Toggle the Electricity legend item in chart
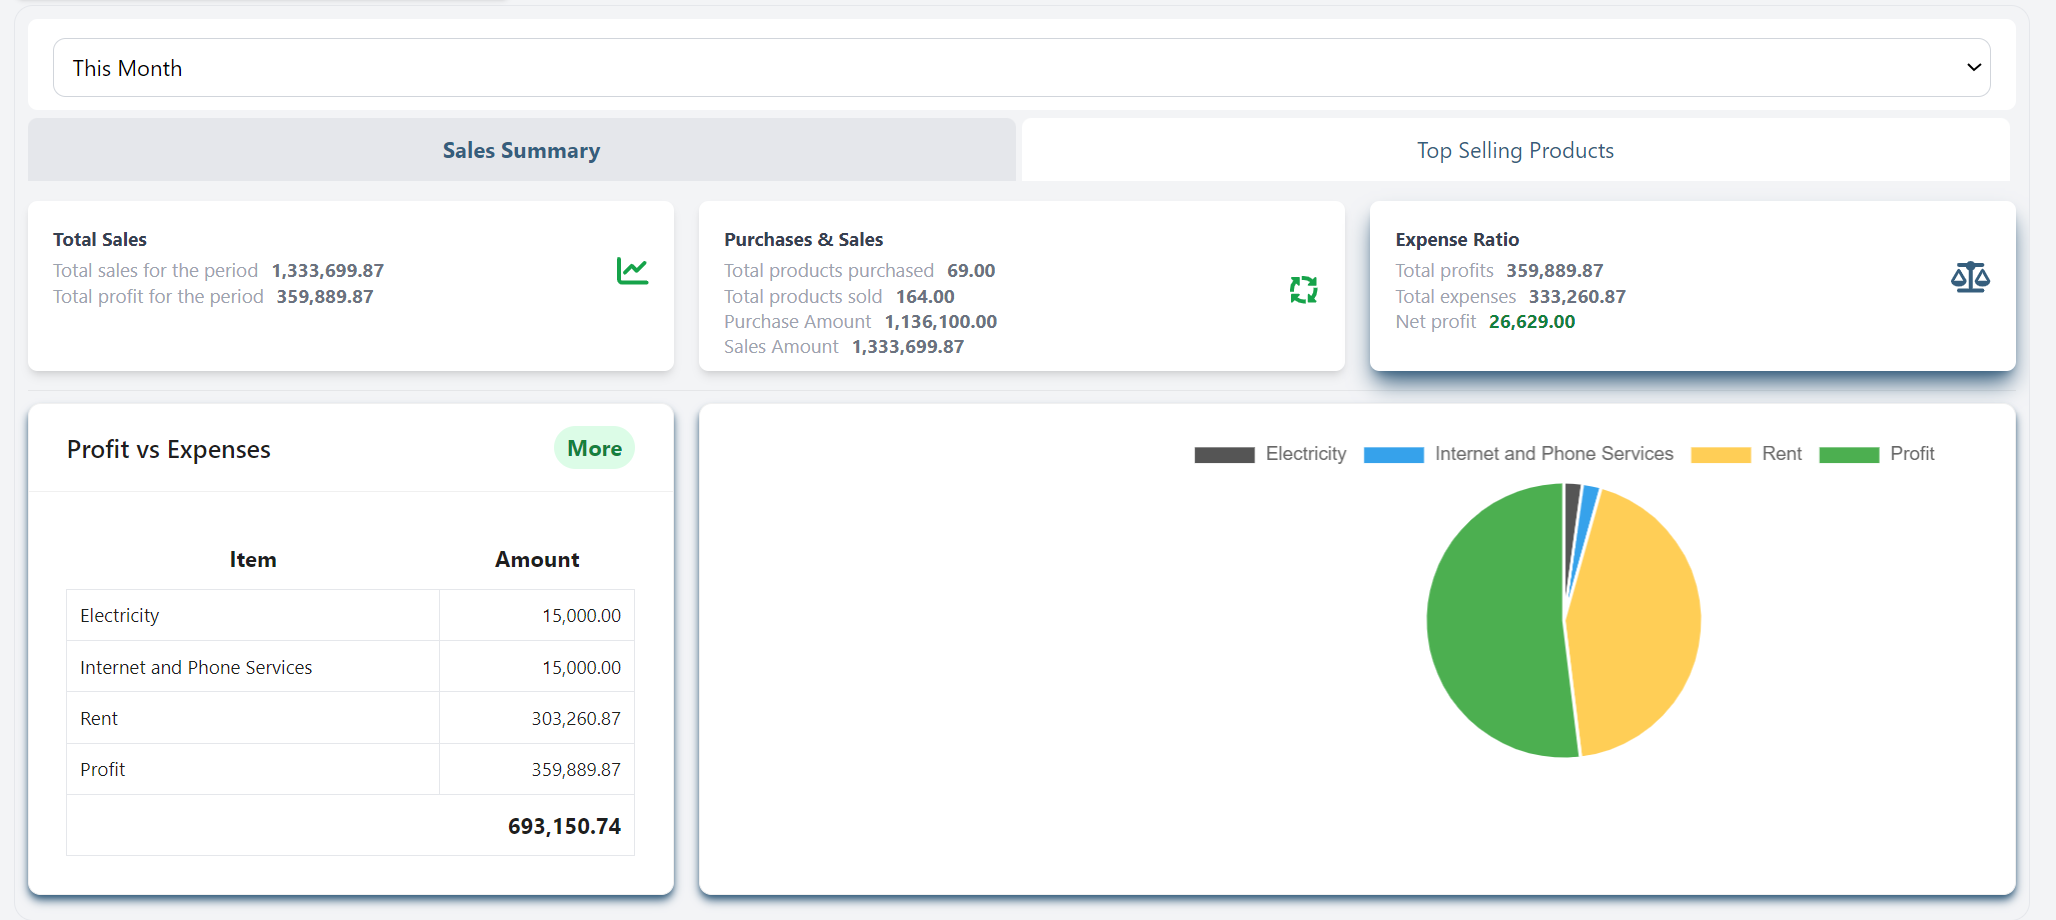The height and width of the screenshot is (920, 2056). pyautogui.click(x=1305, y=454)
